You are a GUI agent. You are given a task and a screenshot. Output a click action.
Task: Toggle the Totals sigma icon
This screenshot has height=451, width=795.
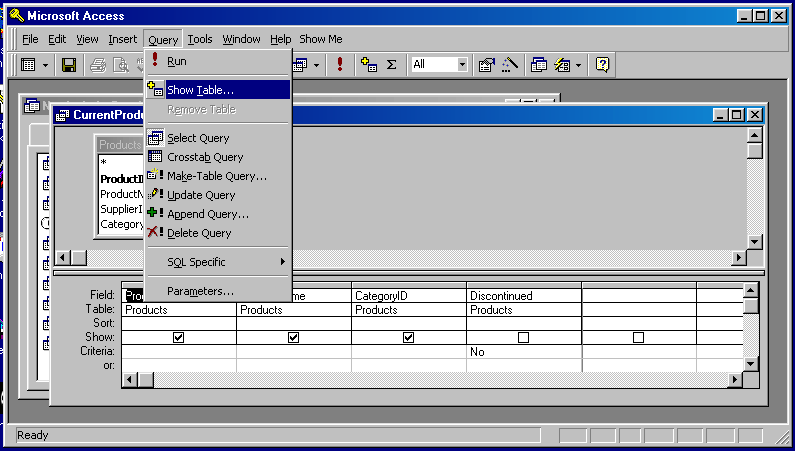tap(391, 64)
